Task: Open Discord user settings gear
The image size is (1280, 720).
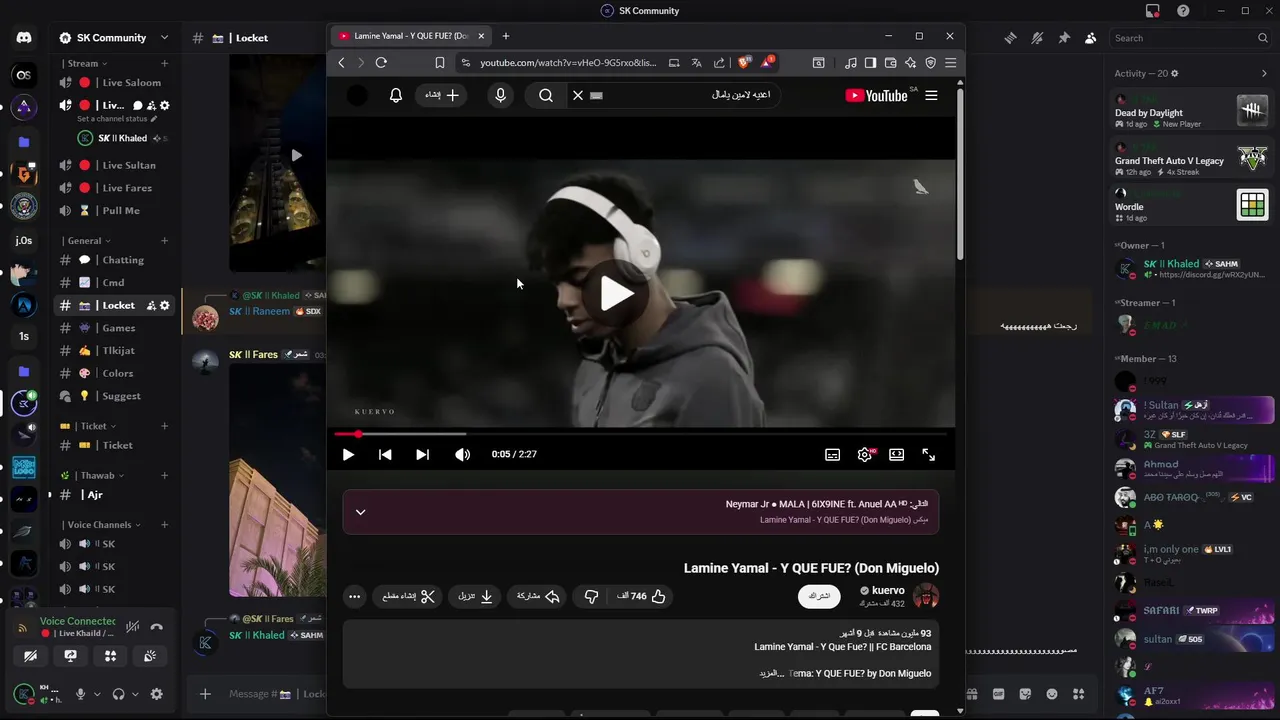Action: tap(157, 694)
